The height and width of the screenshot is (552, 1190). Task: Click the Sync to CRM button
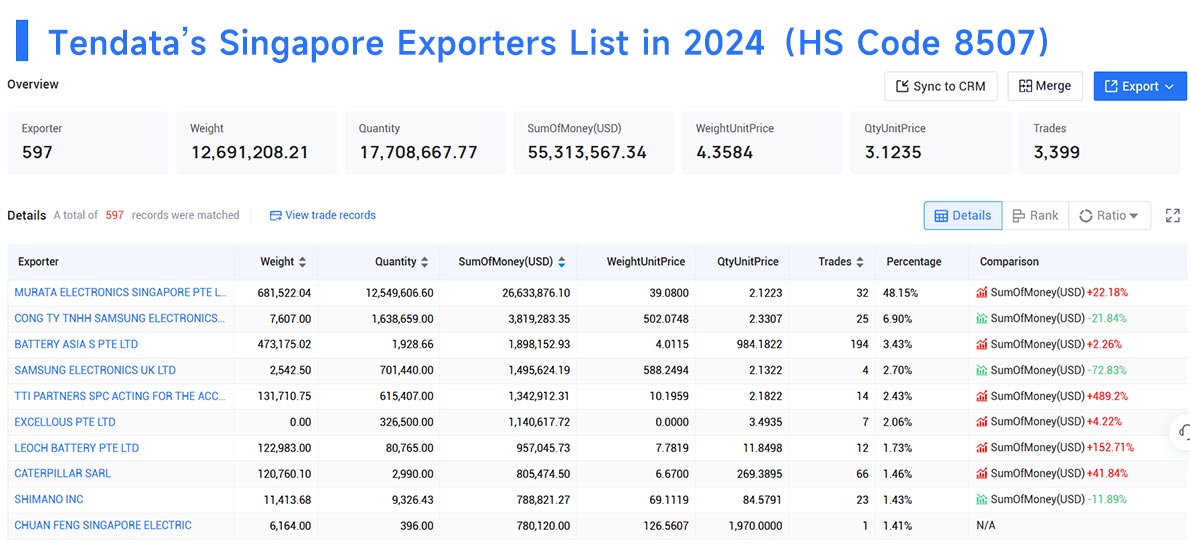click(940, 86)
